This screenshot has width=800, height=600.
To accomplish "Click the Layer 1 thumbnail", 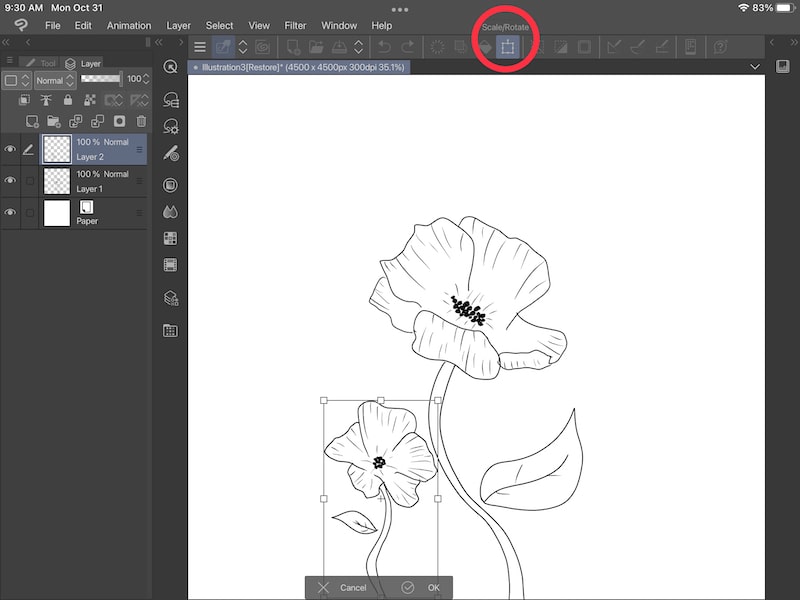I will point(57,180).
